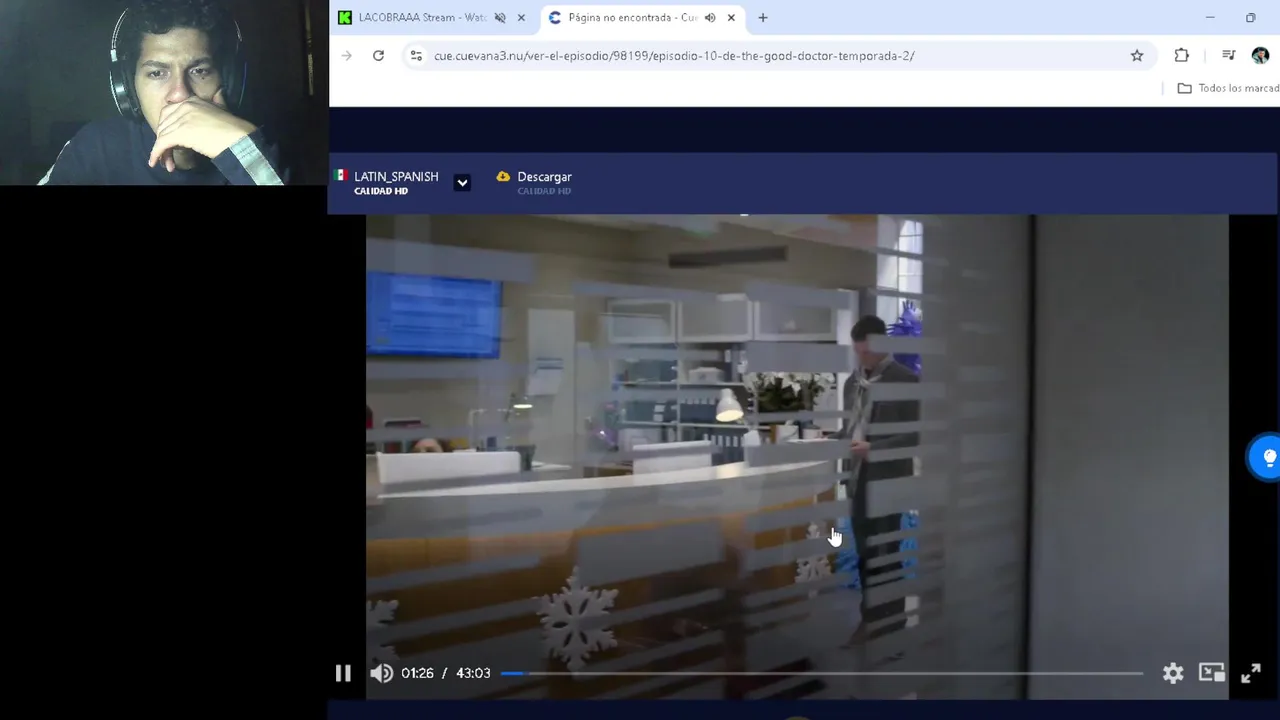This screenshot has height=720, width=1280.
Task: Expand the LATIN_SPANISH language dropdown
Action: click(462, 182)
